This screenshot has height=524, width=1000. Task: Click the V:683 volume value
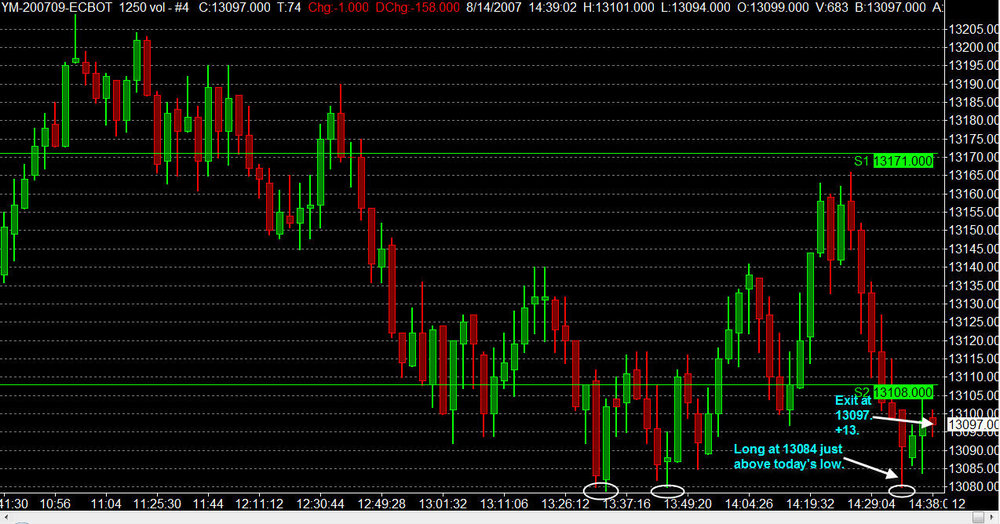(833, 8)
